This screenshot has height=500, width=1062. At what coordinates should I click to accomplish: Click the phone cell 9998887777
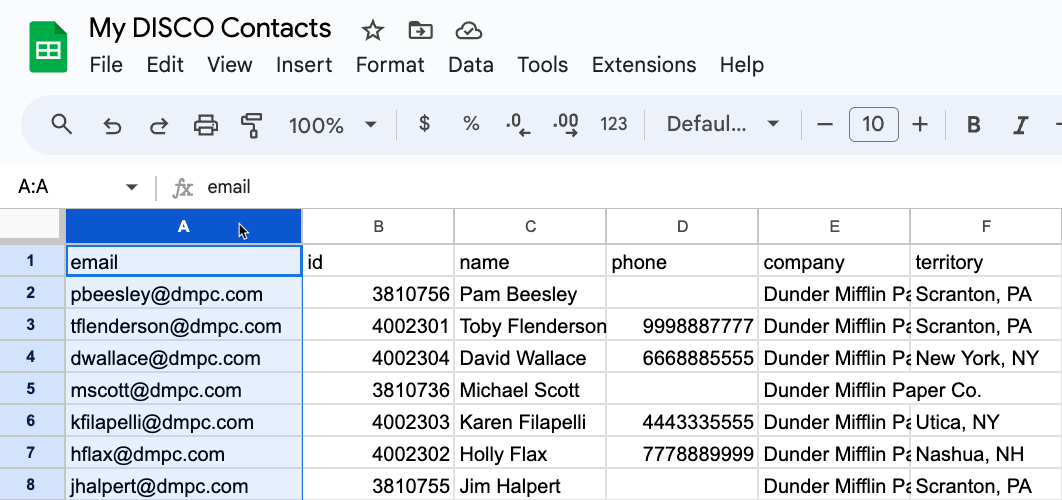point(682,325)
